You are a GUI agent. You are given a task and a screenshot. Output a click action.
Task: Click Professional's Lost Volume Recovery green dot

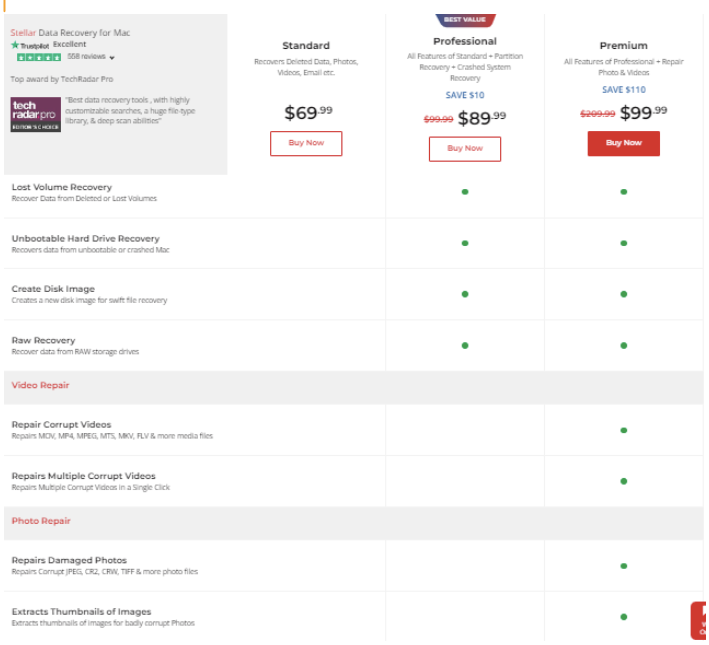pos(465,192)
